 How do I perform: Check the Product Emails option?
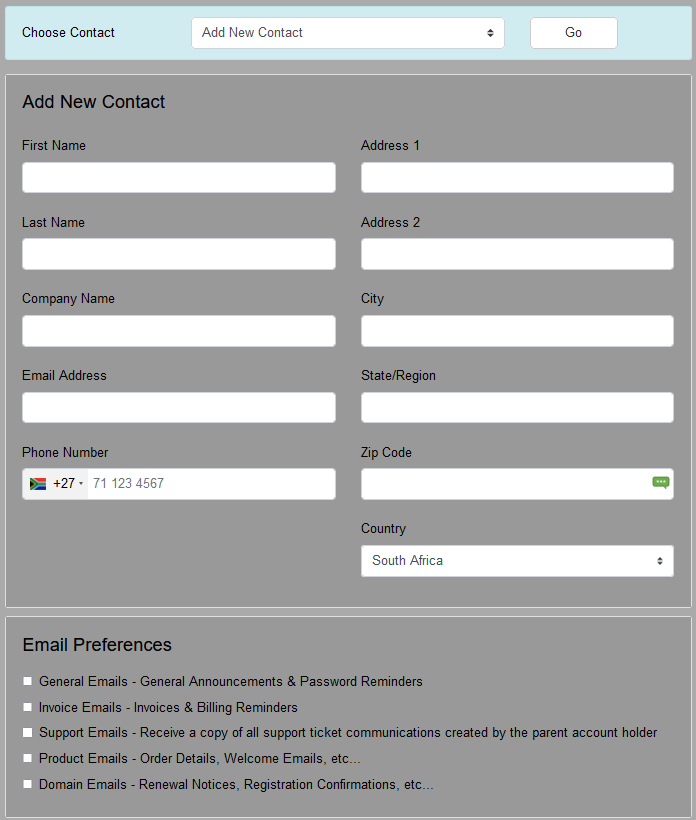[x=27, y=758]
